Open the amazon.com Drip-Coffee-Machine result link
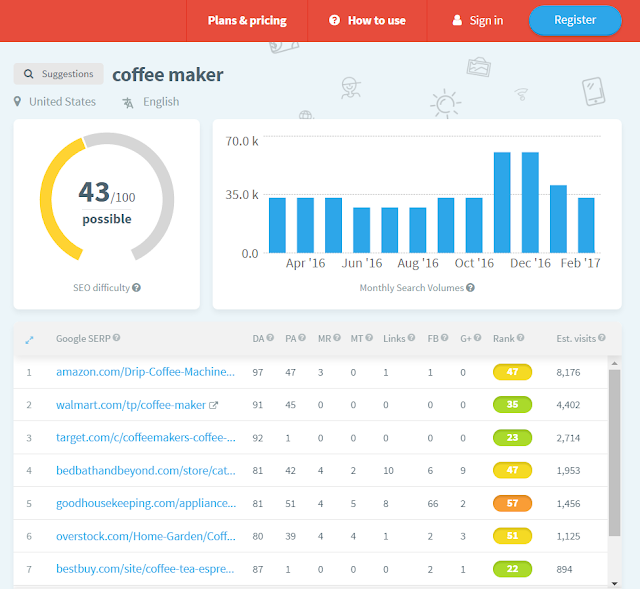Viewport: 640px width, 589px height. [145, 372]
